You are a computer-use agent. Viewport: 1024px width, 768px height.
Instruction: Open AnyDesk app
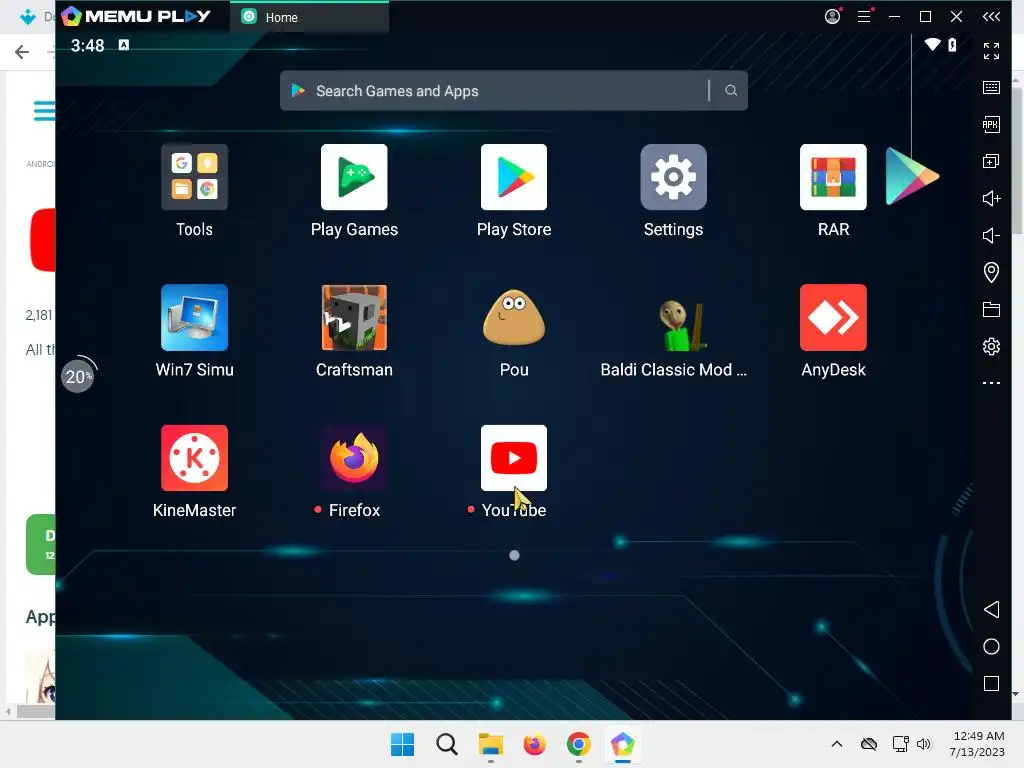tap(833, 317)
